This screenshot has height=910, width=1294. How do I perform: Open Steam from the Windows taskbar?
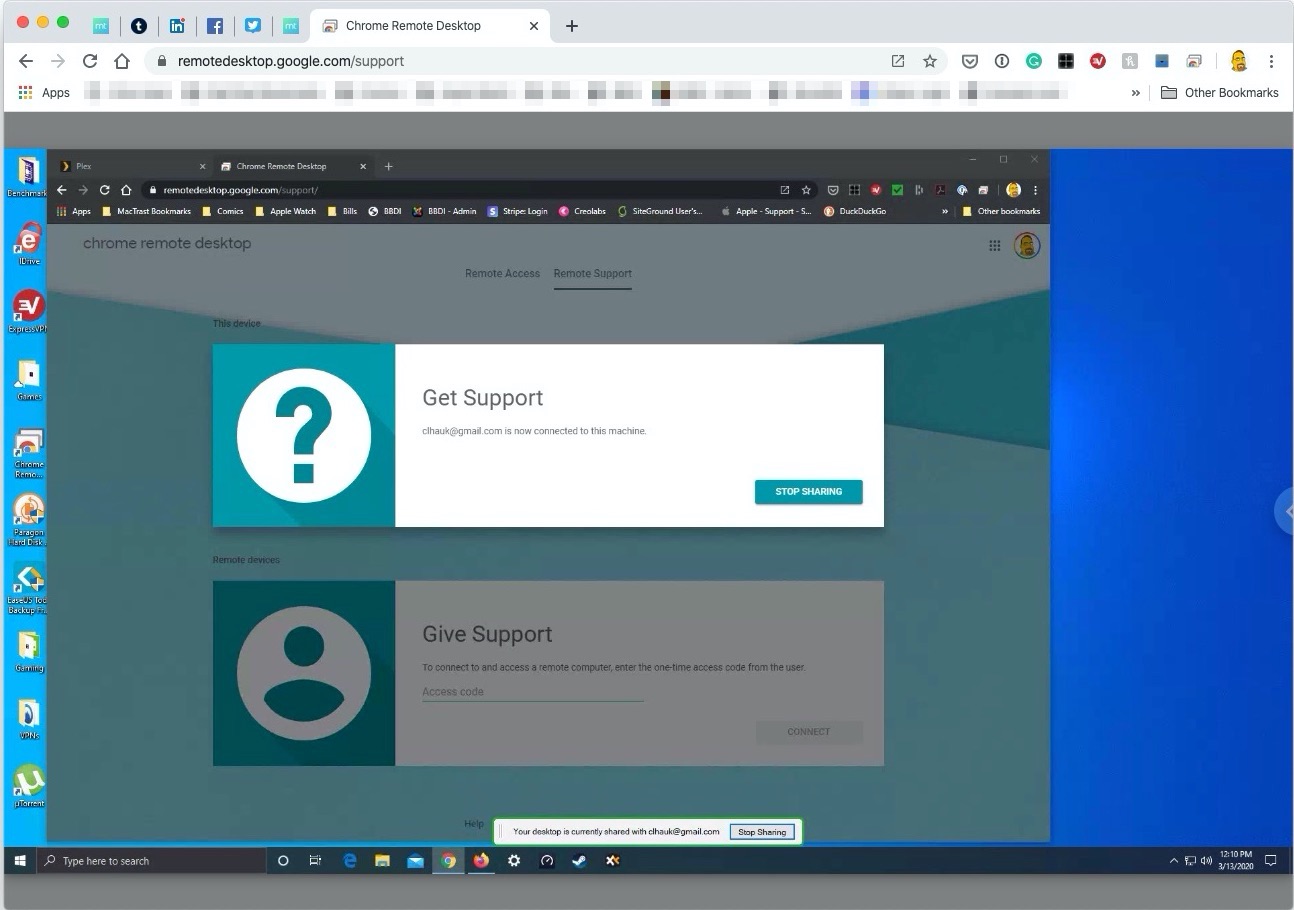coord(579,860)
